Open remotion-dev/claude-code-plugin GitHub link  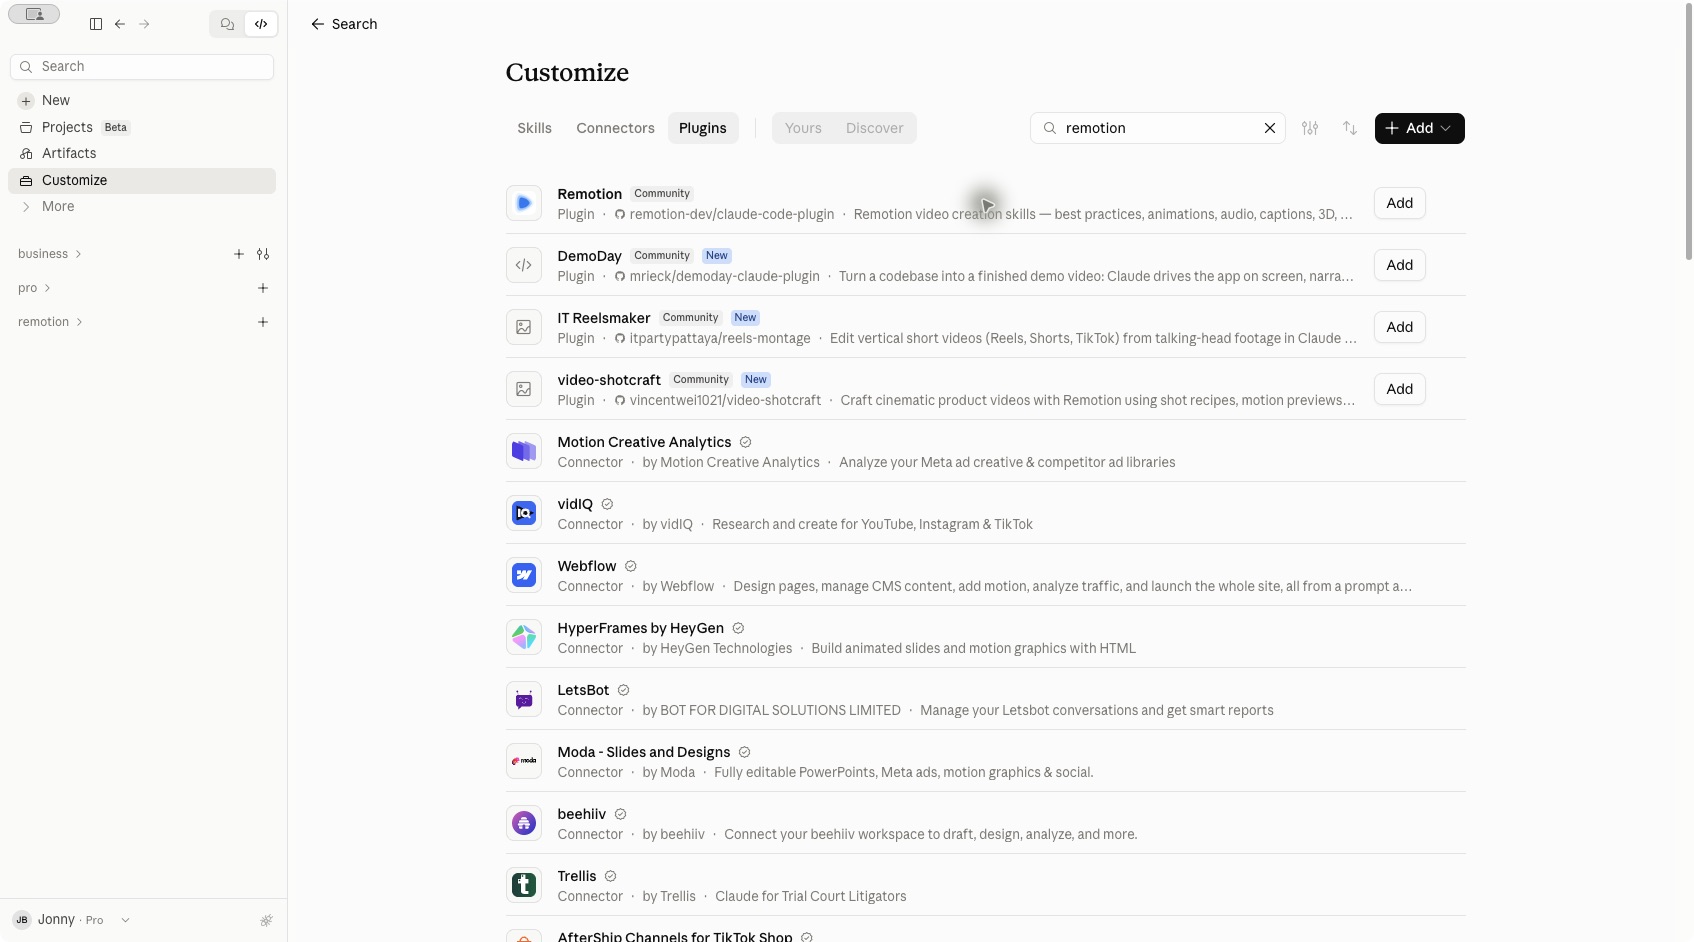tap(724, 214)
